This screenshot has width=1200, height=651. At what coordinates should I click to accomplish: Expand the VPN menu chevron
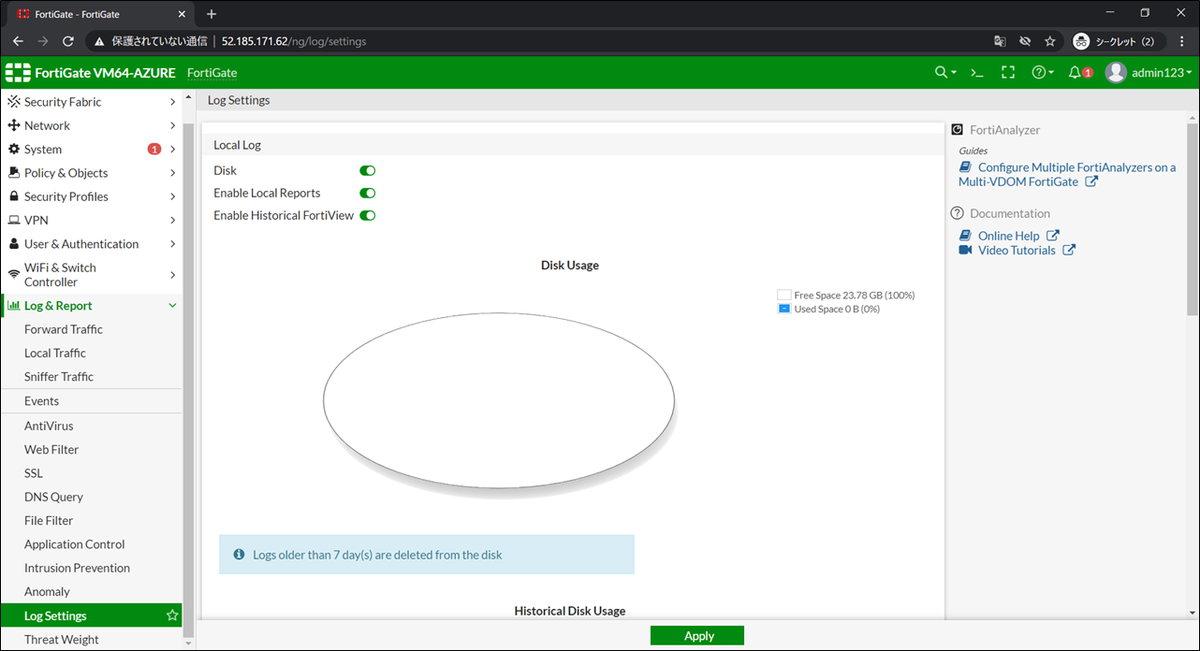173,220
